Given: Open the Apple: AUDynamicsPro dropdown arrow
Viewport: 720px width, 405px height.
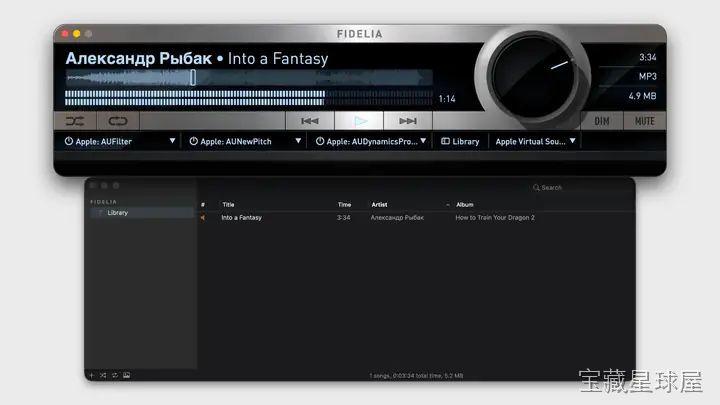Looking at the screenshot, I should [423, 141].
